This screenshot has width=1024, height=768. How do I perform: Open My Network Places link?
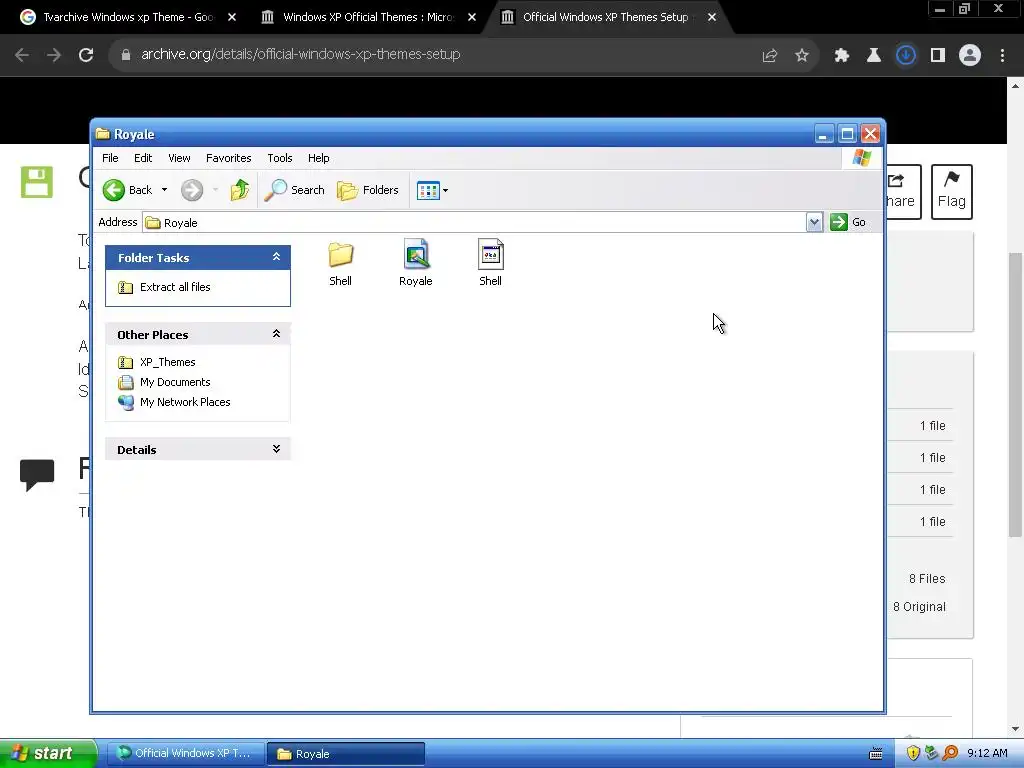pos(185,402)
